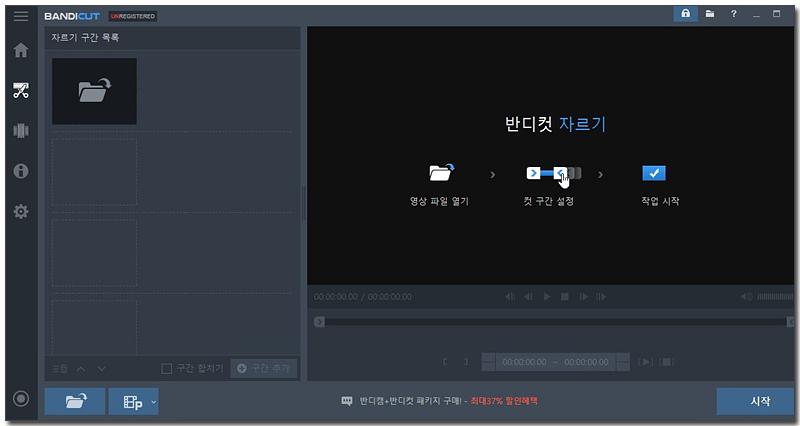Open the hamburger menu at top left
Screen dimensions: 800x426
click(21, 16)
